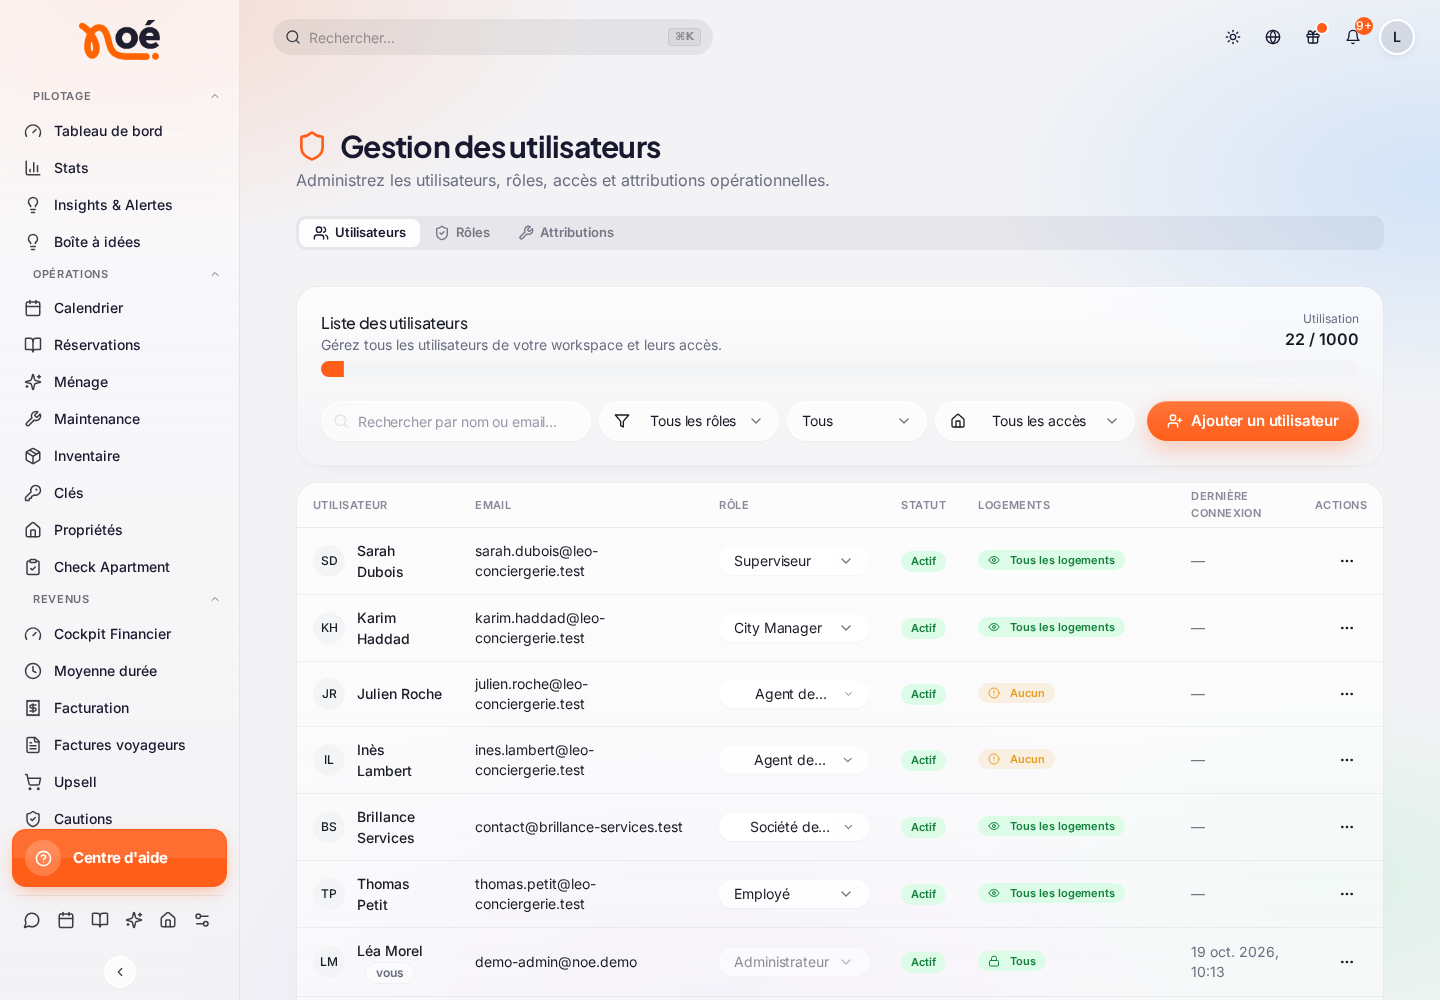
Task: Toggle the light/dark theme sun icon
Action: click(x=1233, y=37)
